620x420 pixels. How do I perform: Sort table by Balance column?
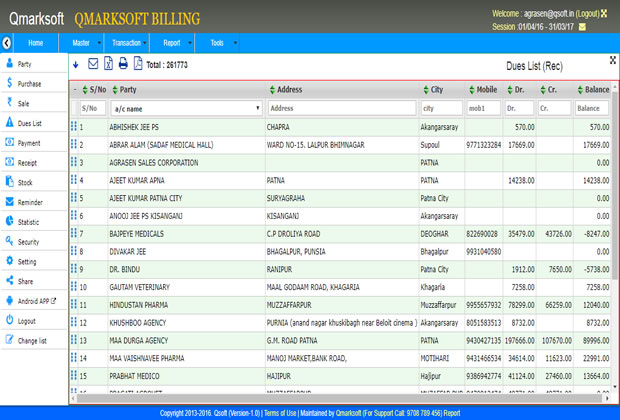click(x=580, y=90)
